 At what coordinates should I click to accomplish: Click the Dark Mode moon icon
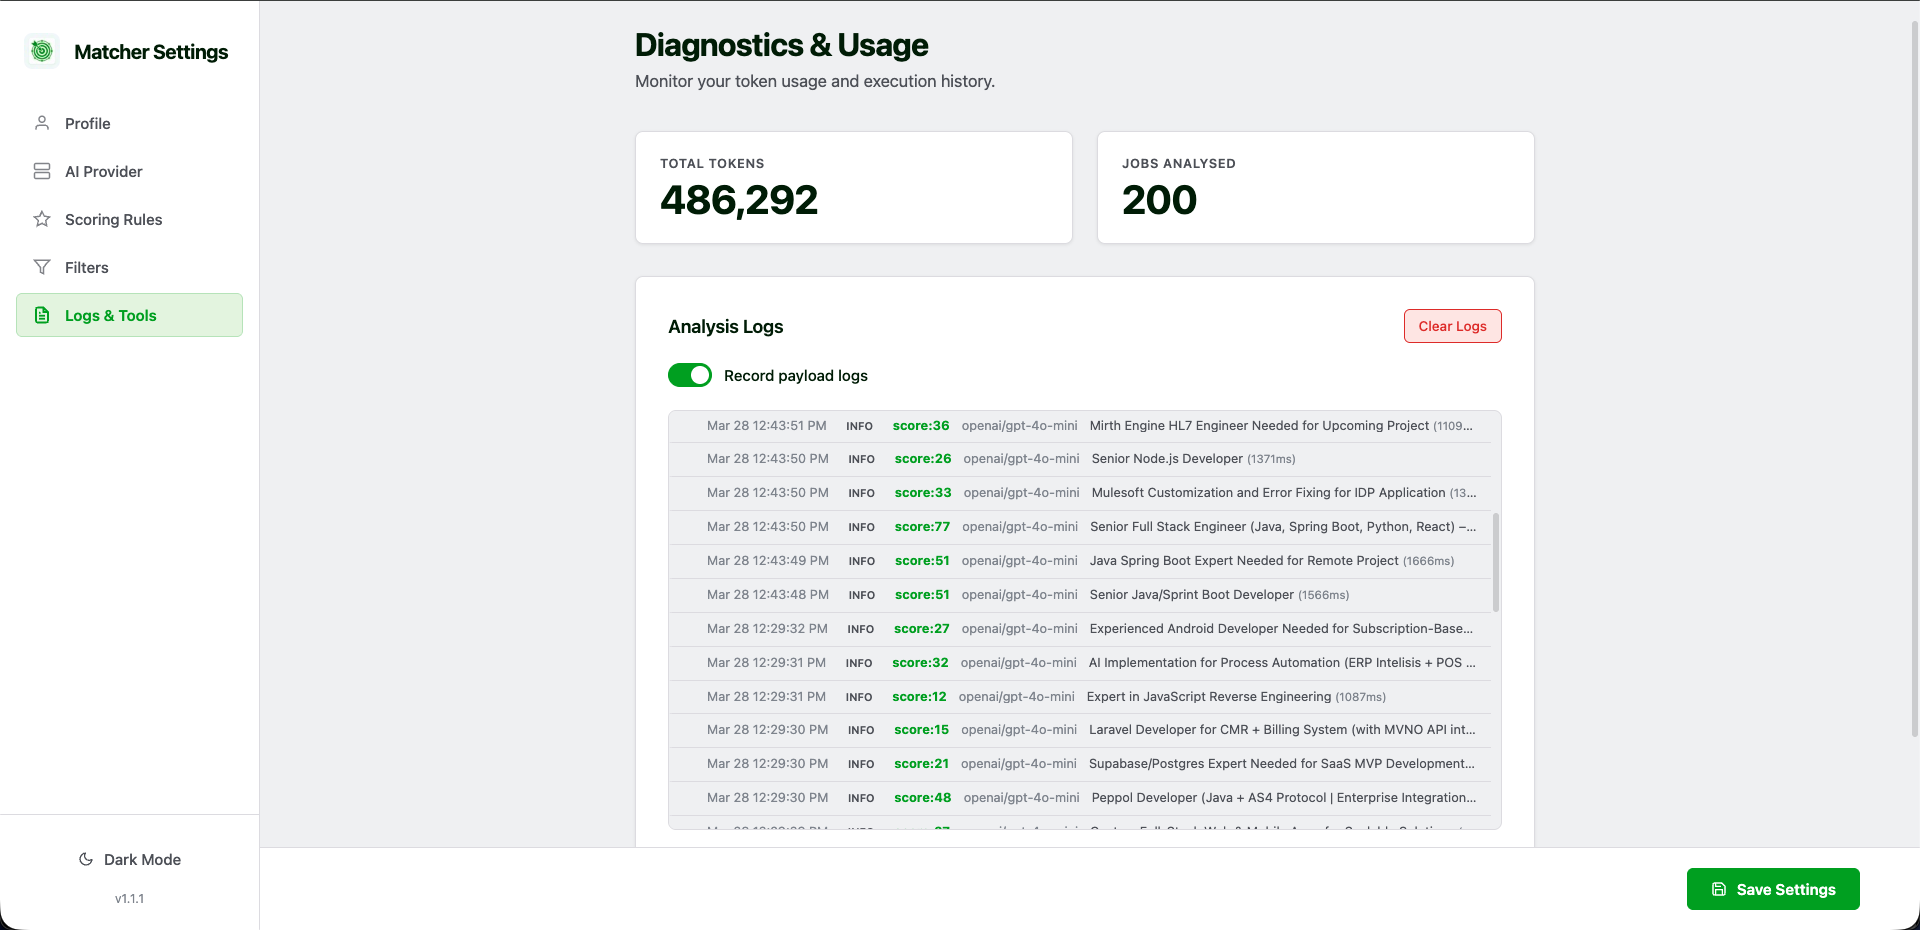pos(86,859)
